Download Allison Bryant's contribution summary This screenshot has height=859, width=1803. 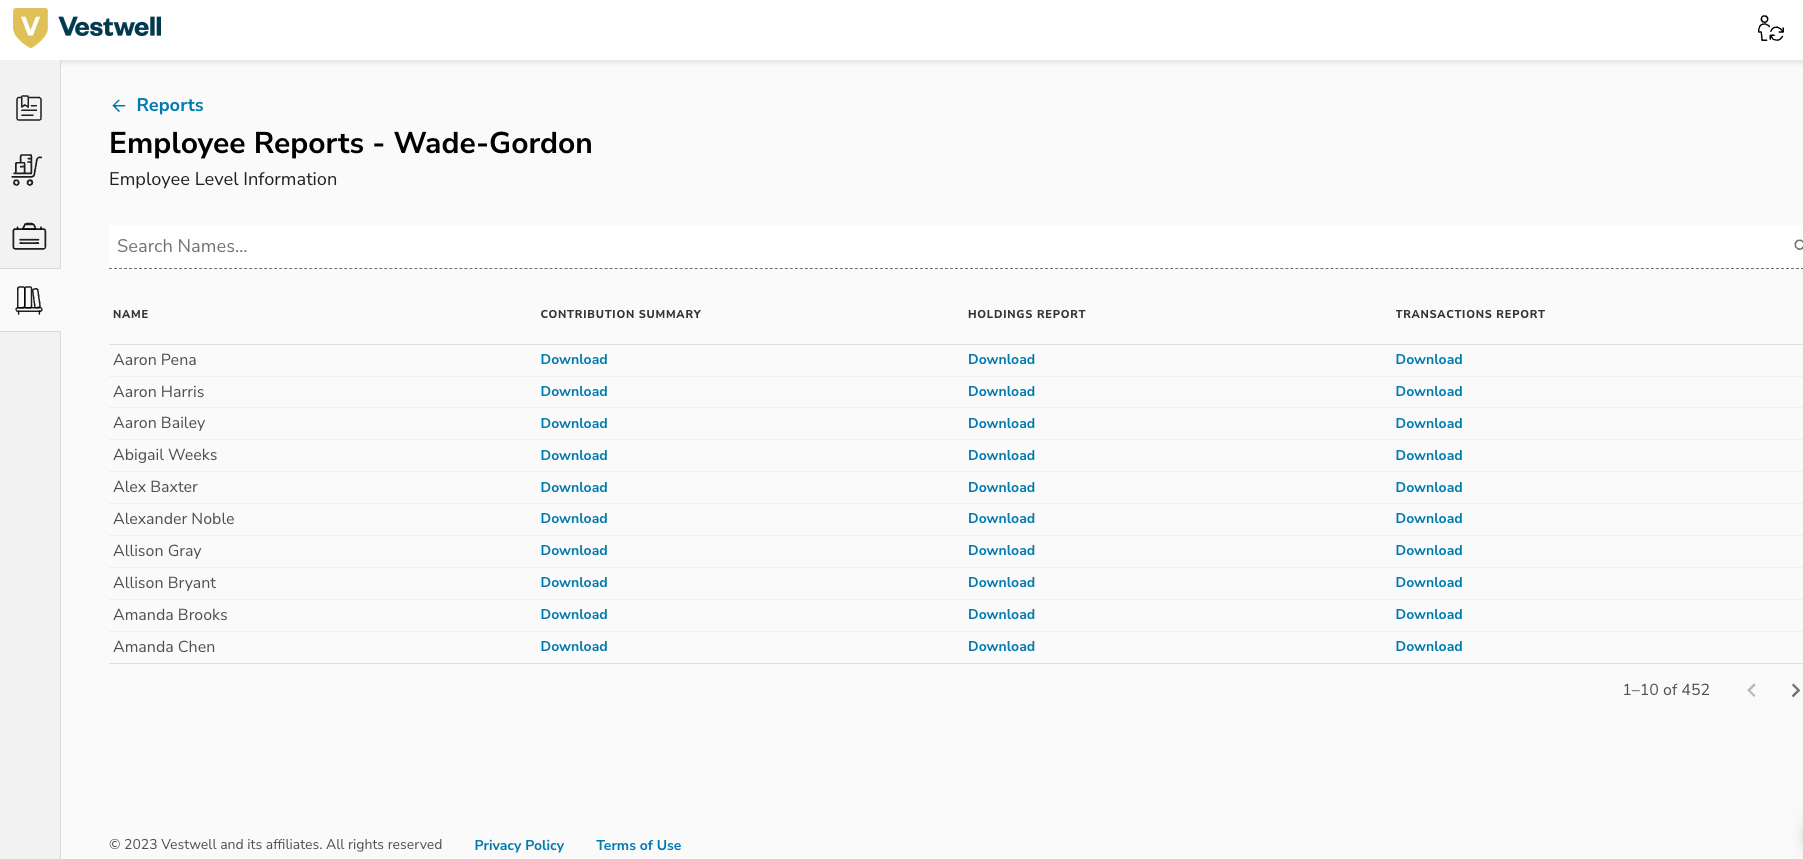pos(574,583)
